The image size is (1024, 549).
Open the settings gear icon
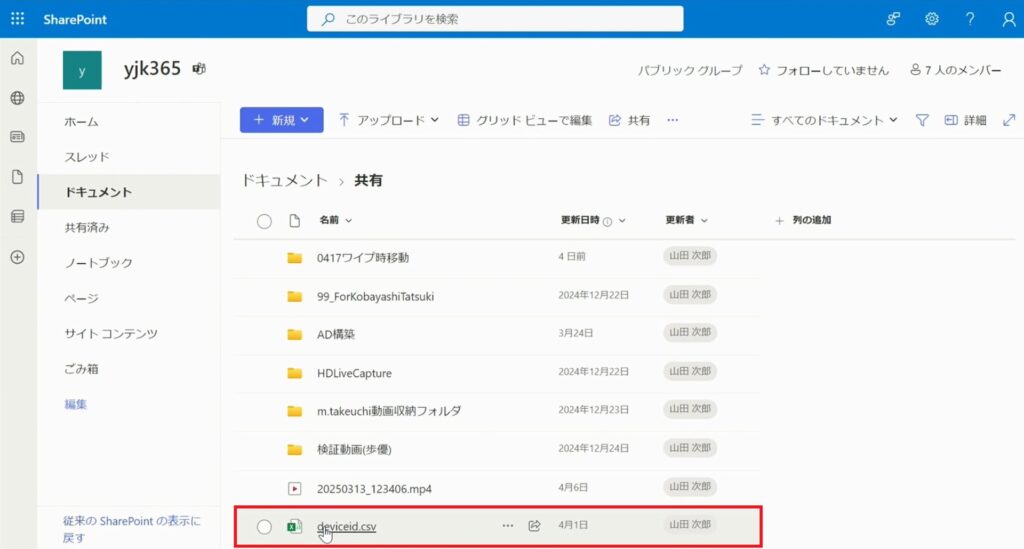click(x=931, y=19)
